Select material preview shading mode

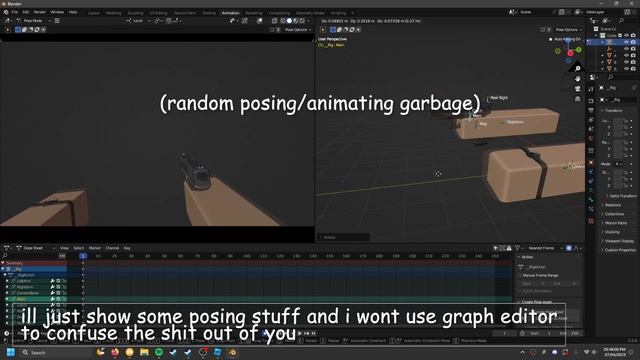coord(296,20)
